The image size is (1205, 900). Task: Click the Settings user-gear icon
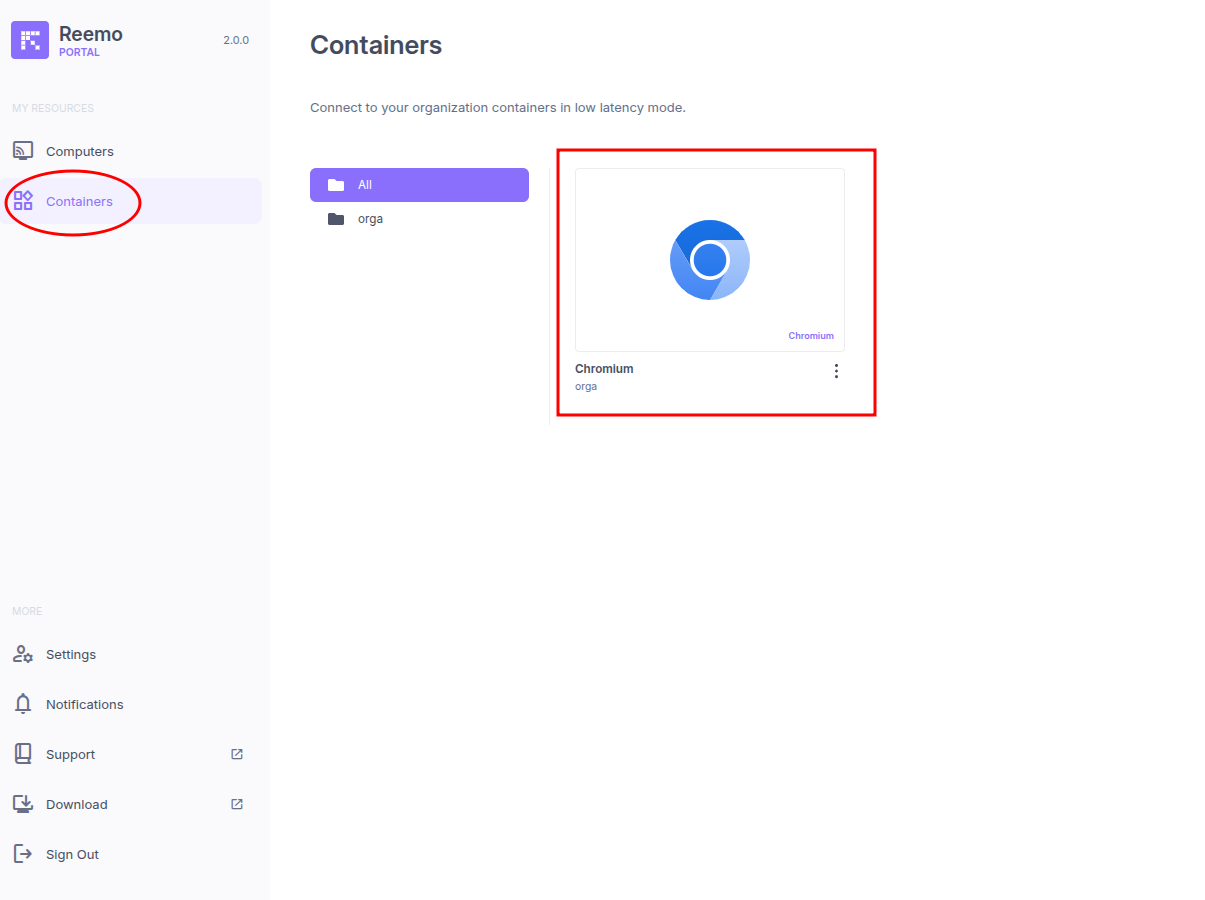23,654
